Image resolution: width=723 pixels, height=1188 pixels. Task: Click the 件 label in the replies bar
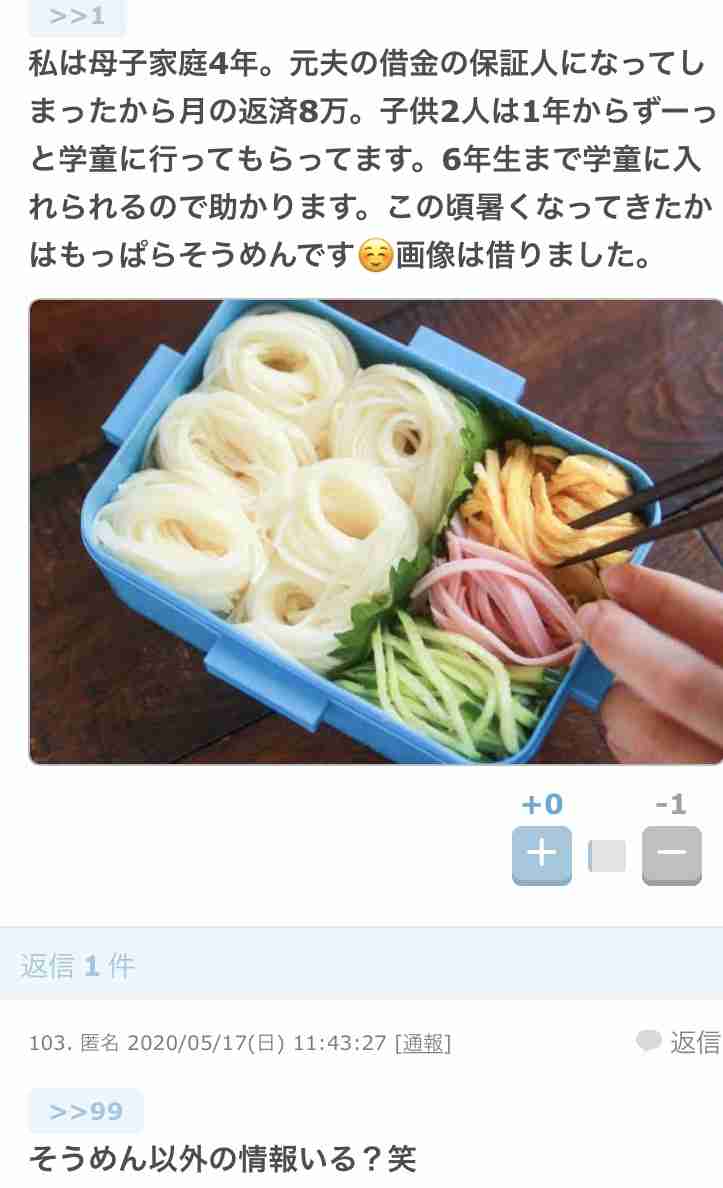[x=121, y=965]
